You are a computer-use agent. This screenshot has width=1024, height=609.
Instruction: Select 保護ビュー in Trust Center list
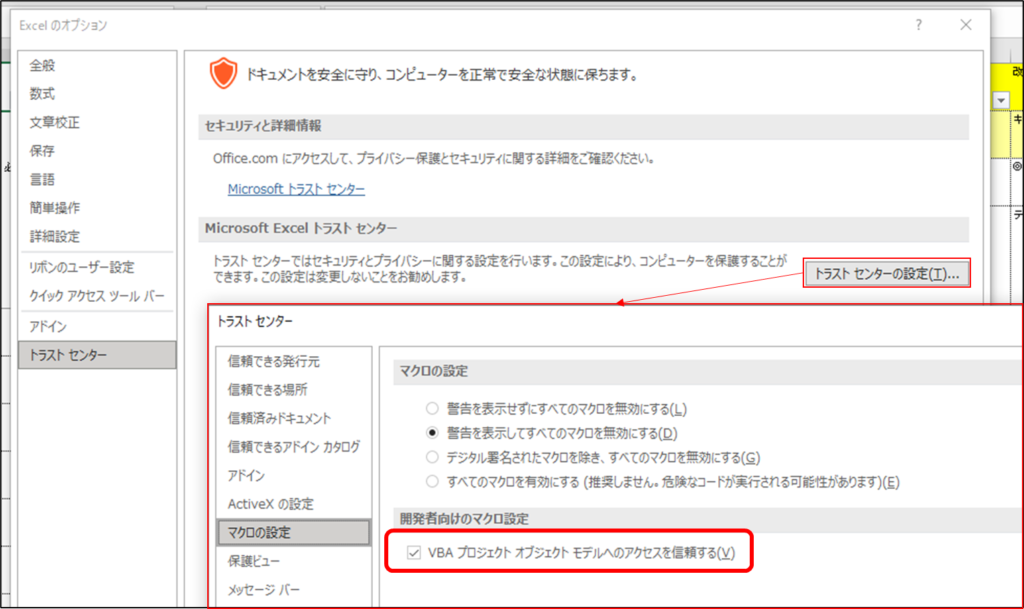(x=254, y=561)
